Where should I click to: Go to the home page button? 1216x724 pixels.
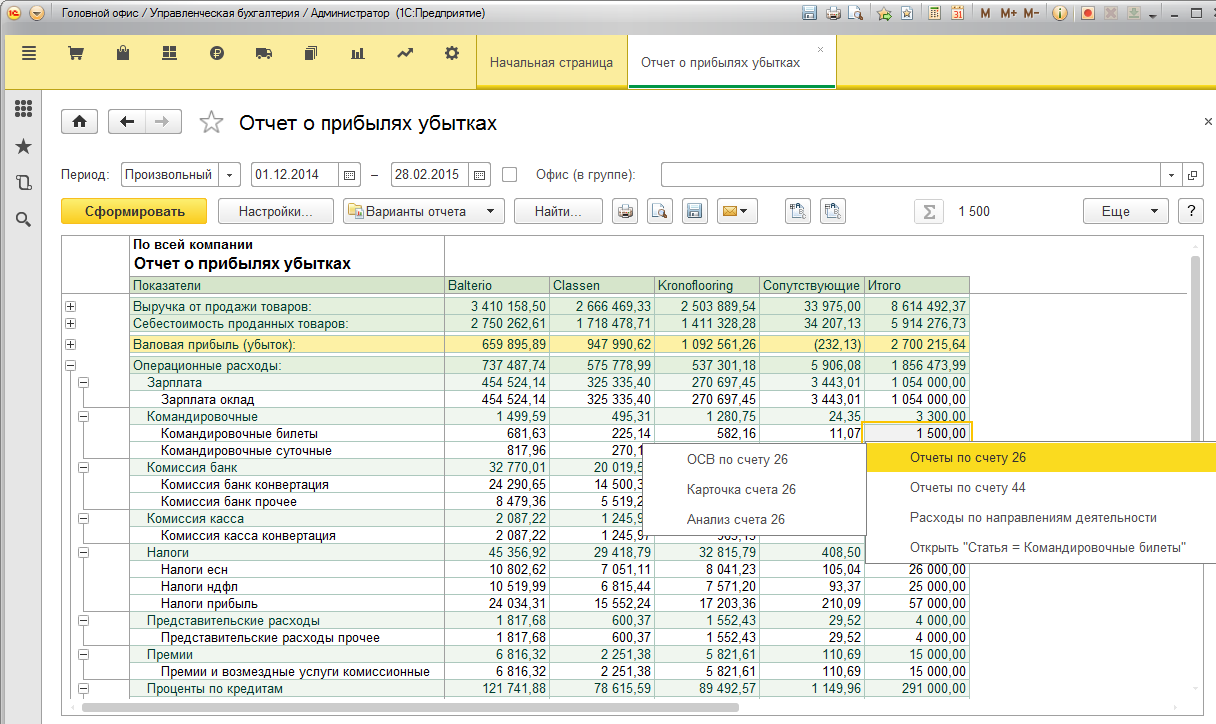(x=79, y=121)
